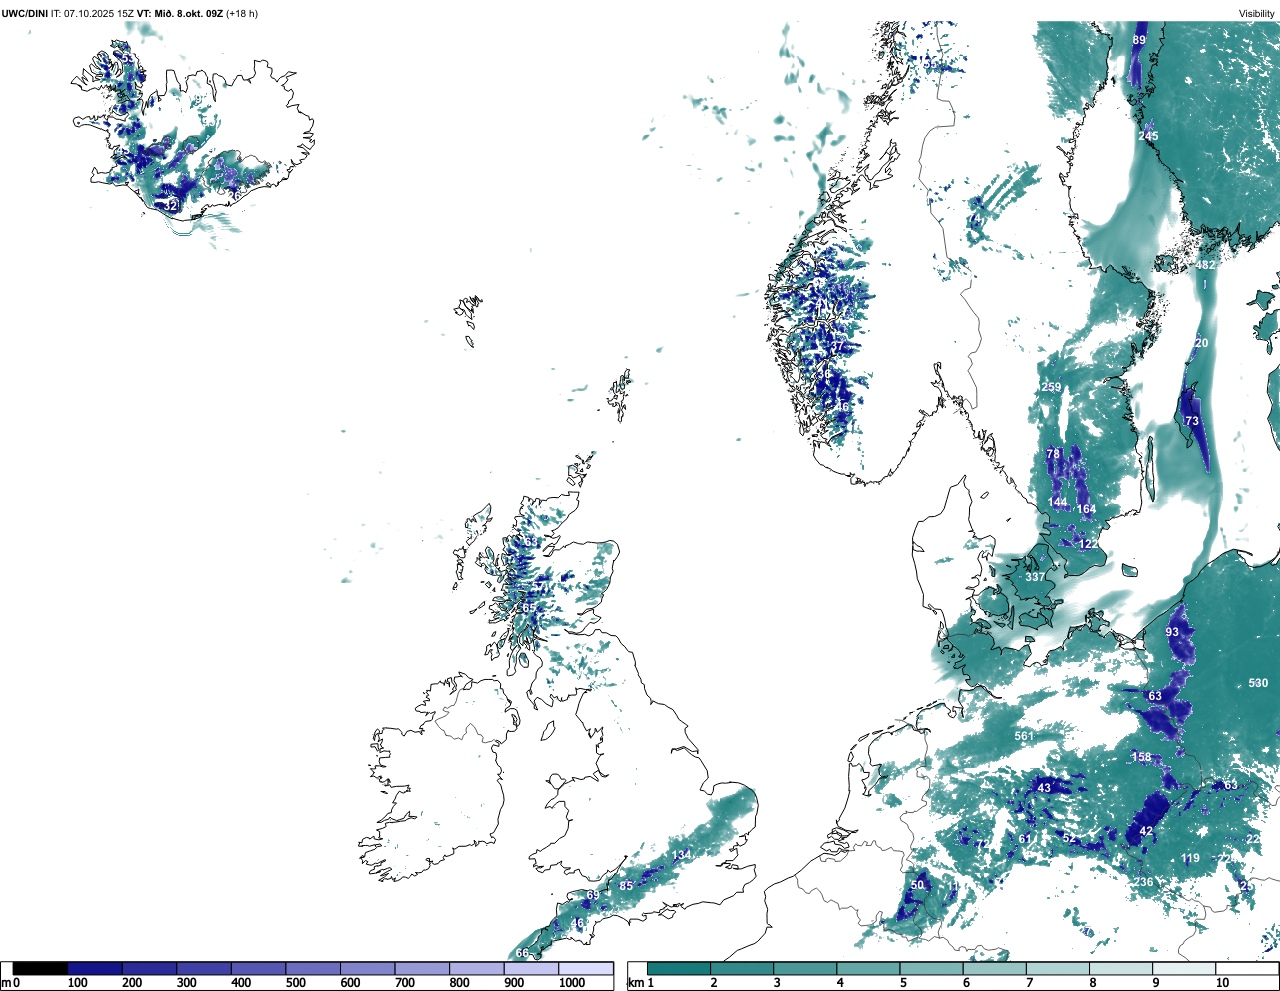The height and width of the screenshot is (991, 1280).
Task: Click the 1000 tick label in meter legend
Action: tap(571, 983)
